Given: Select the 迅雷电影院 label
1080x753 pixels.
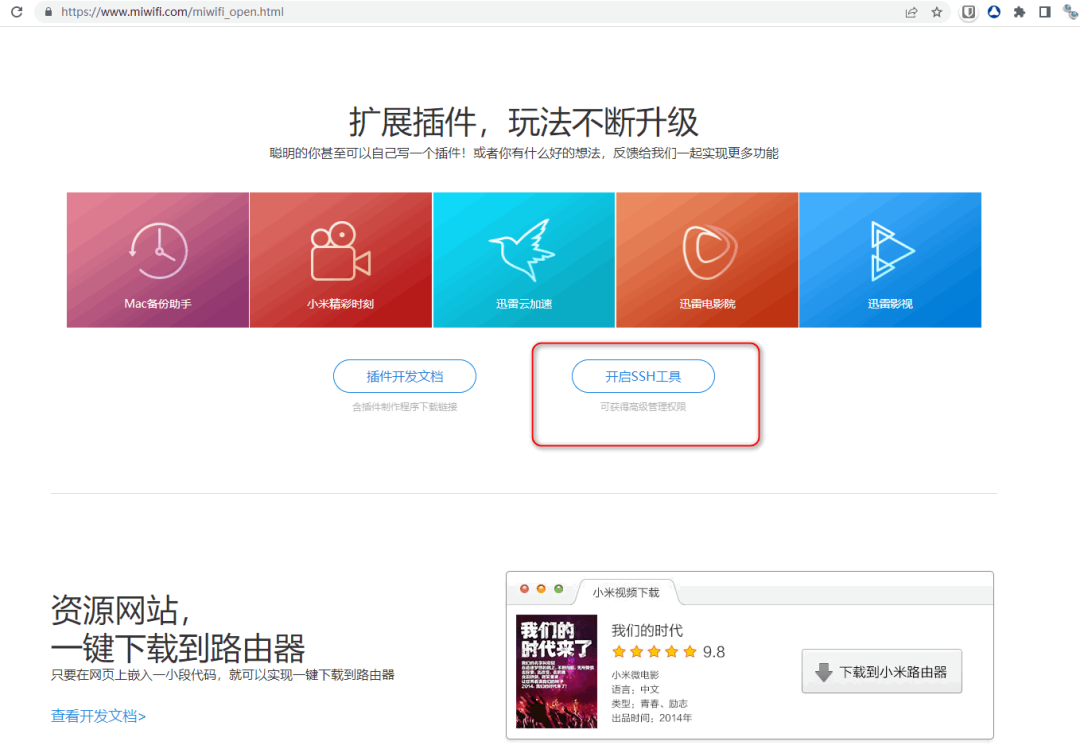Looking at the screenshot, I should tap(707, 304).
